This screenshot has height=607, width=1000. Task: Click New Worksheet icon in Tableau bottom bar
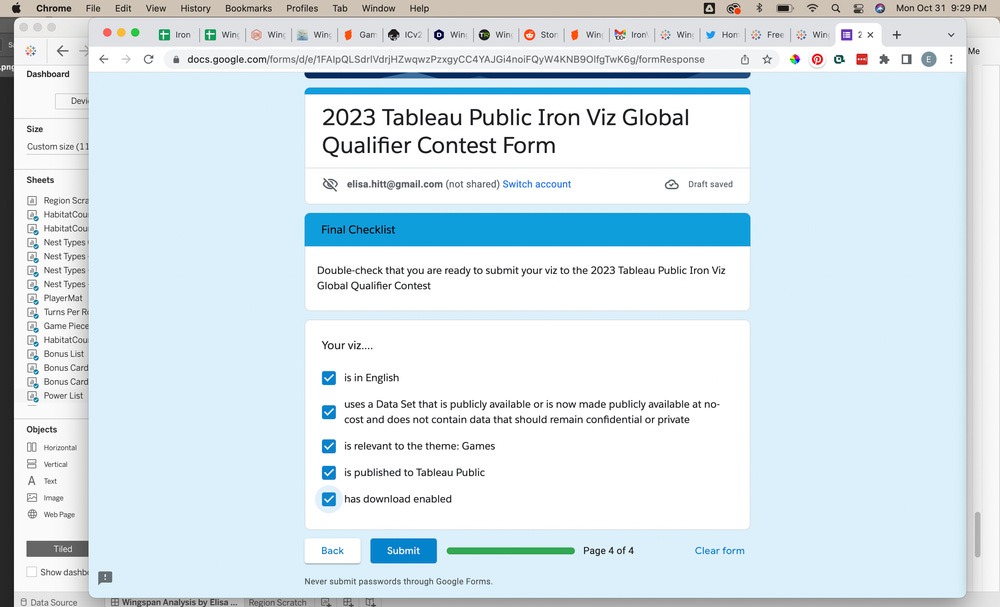point(326,602)
